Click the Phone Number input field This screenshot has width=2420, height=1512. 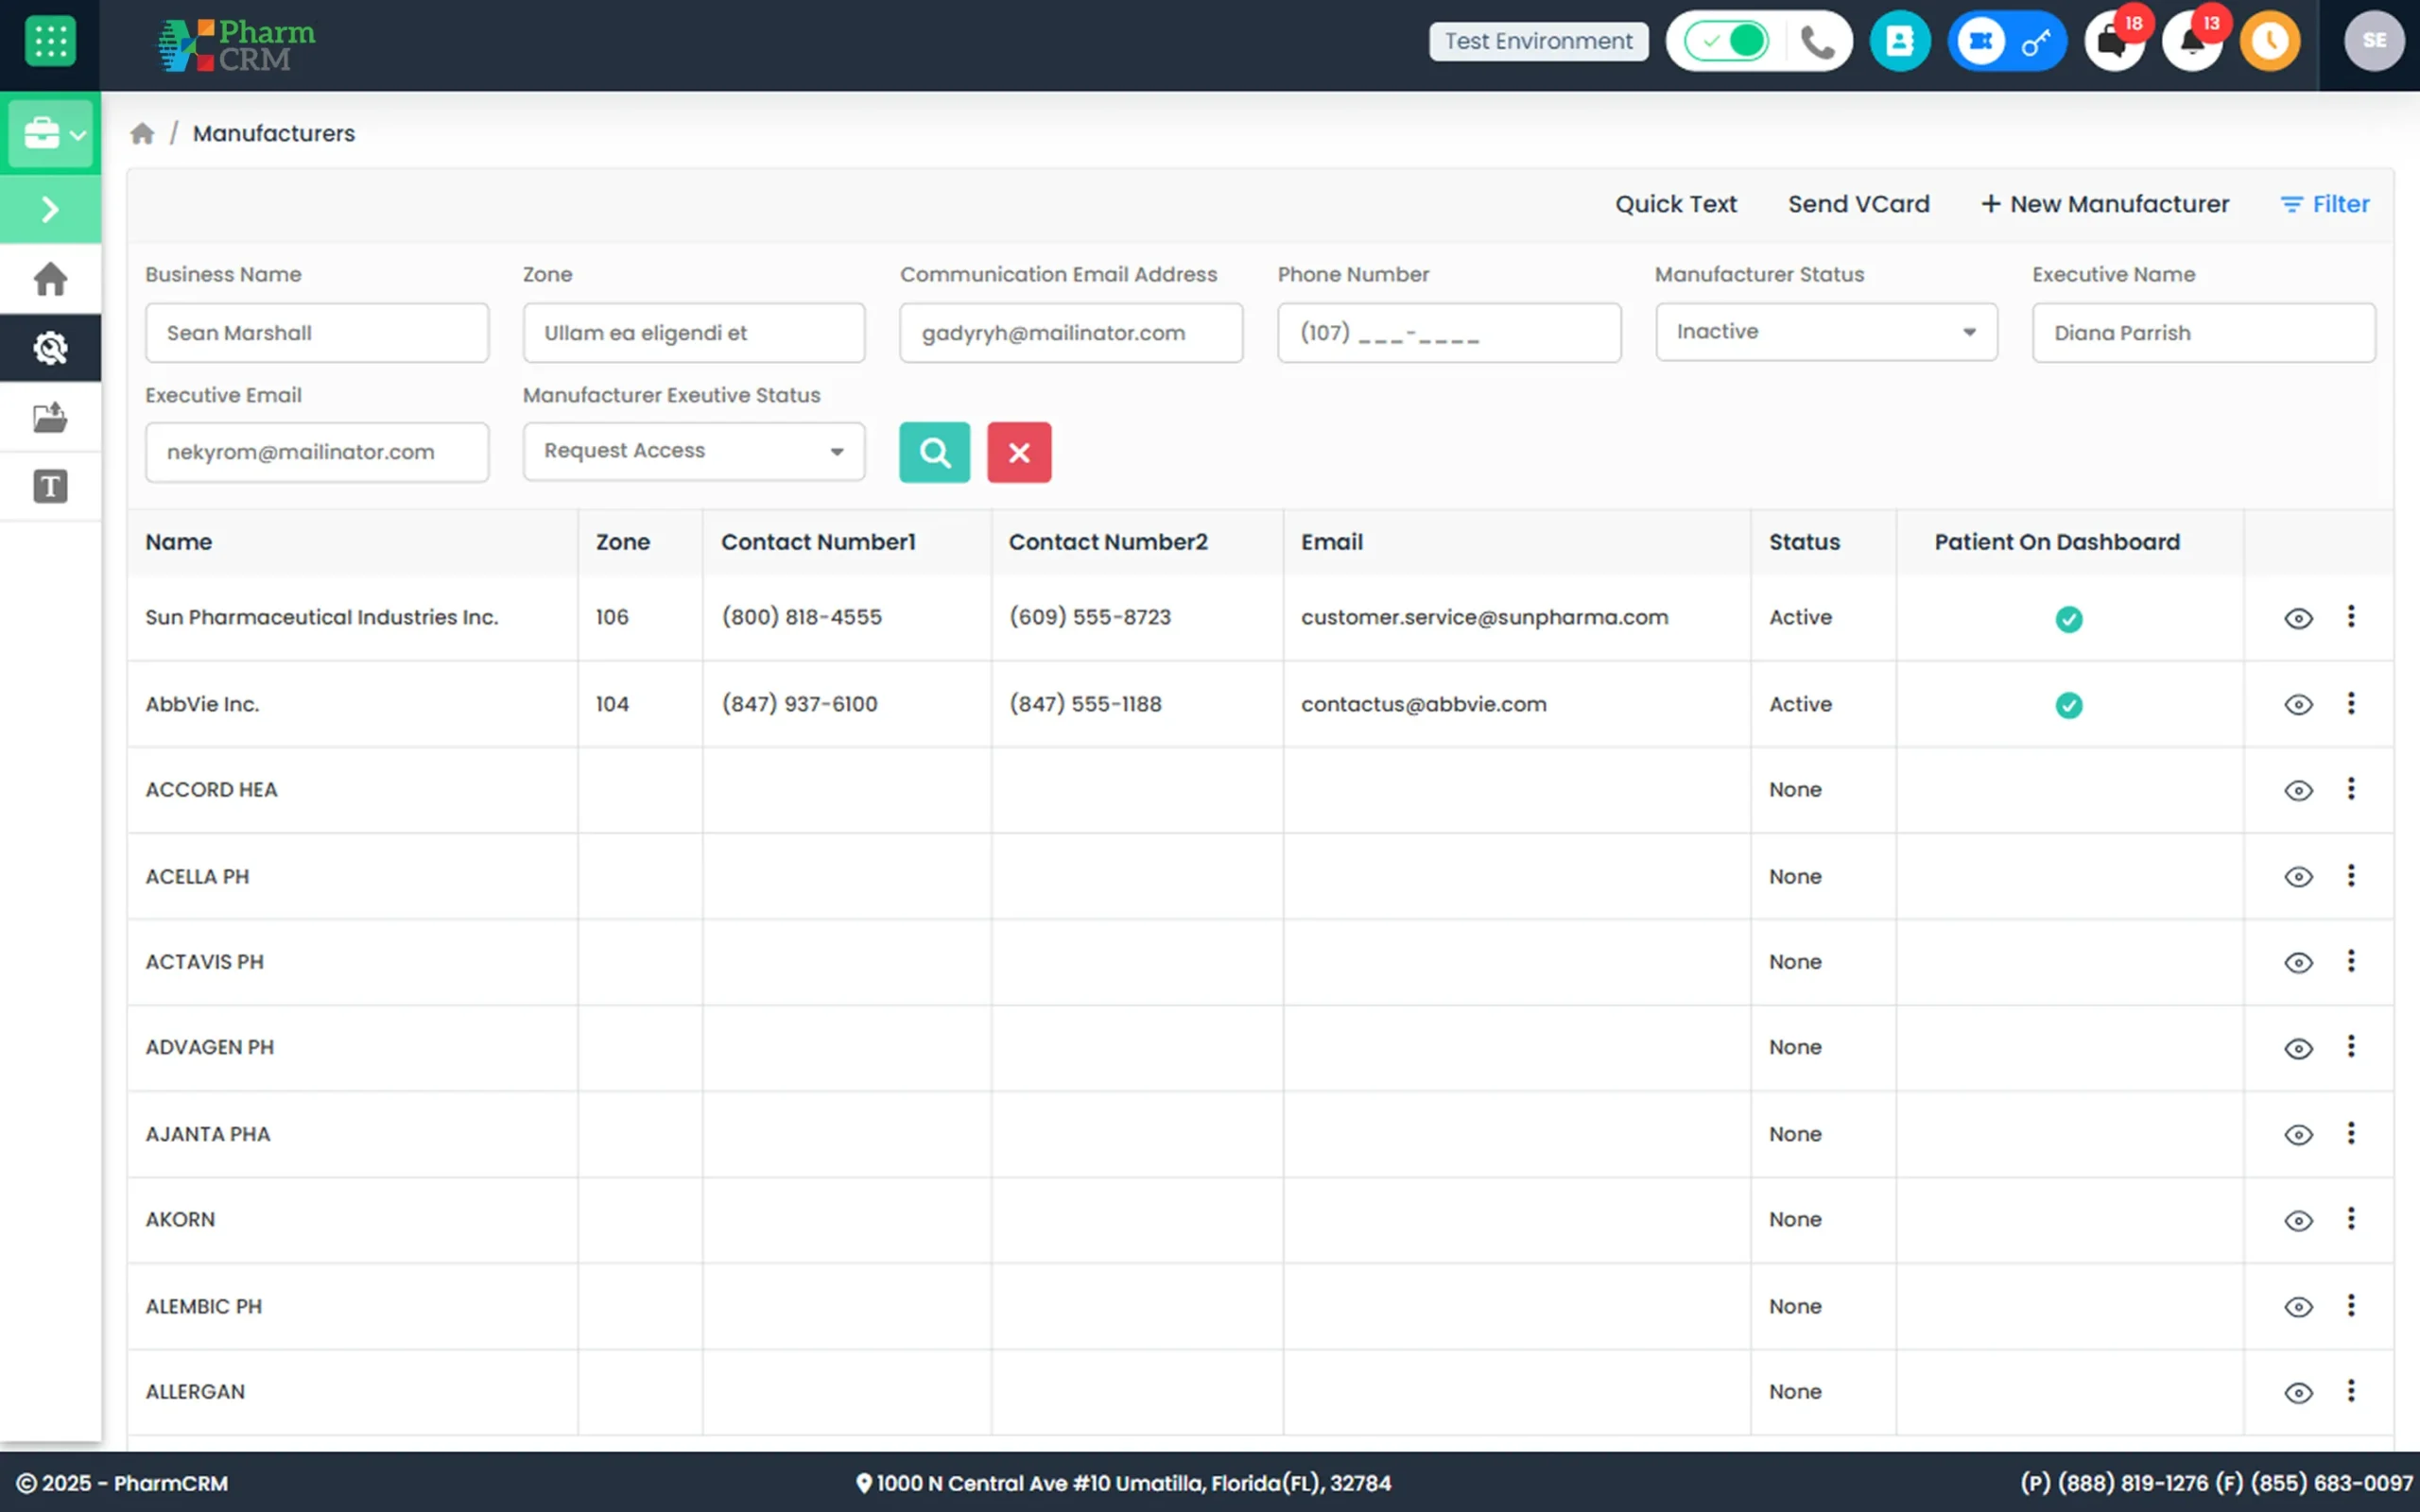pos(1449,333)
